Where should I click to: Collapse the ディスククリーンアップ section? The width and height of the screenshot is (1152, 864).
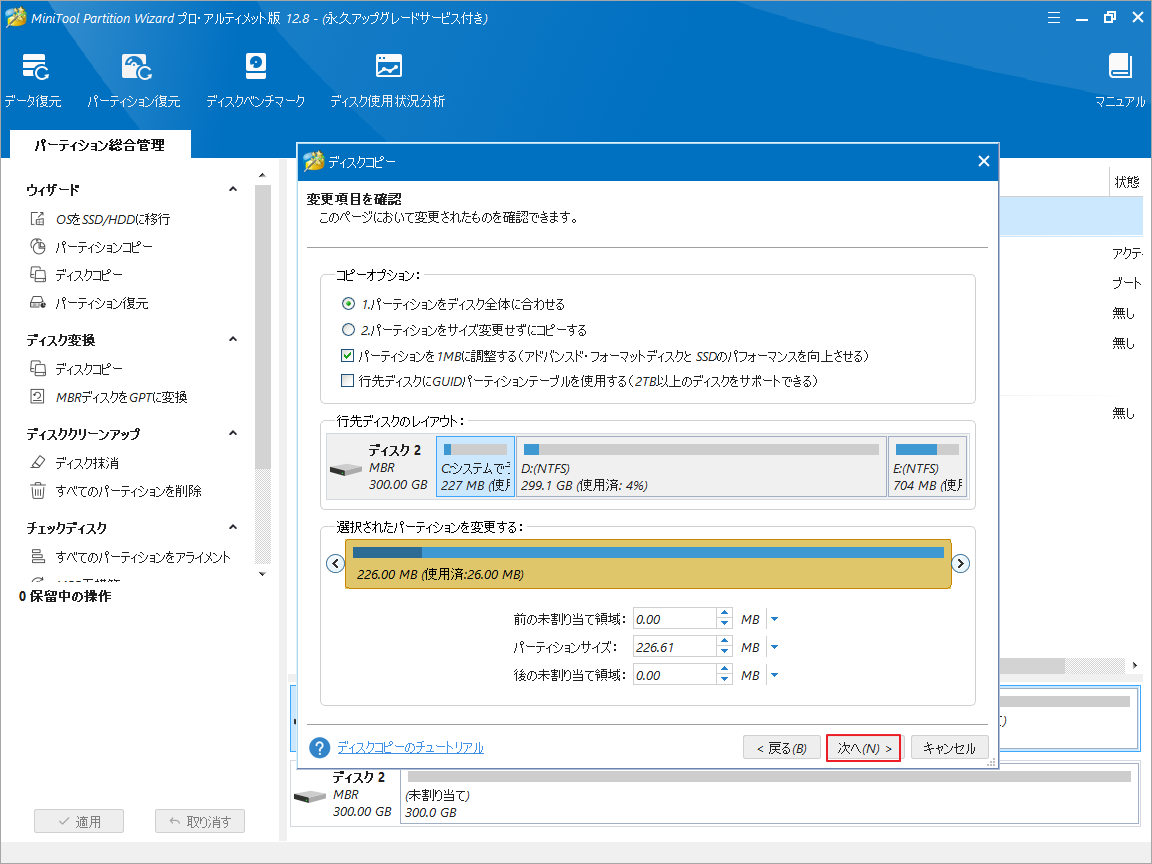pyautogui.click(x=233, y=433)
